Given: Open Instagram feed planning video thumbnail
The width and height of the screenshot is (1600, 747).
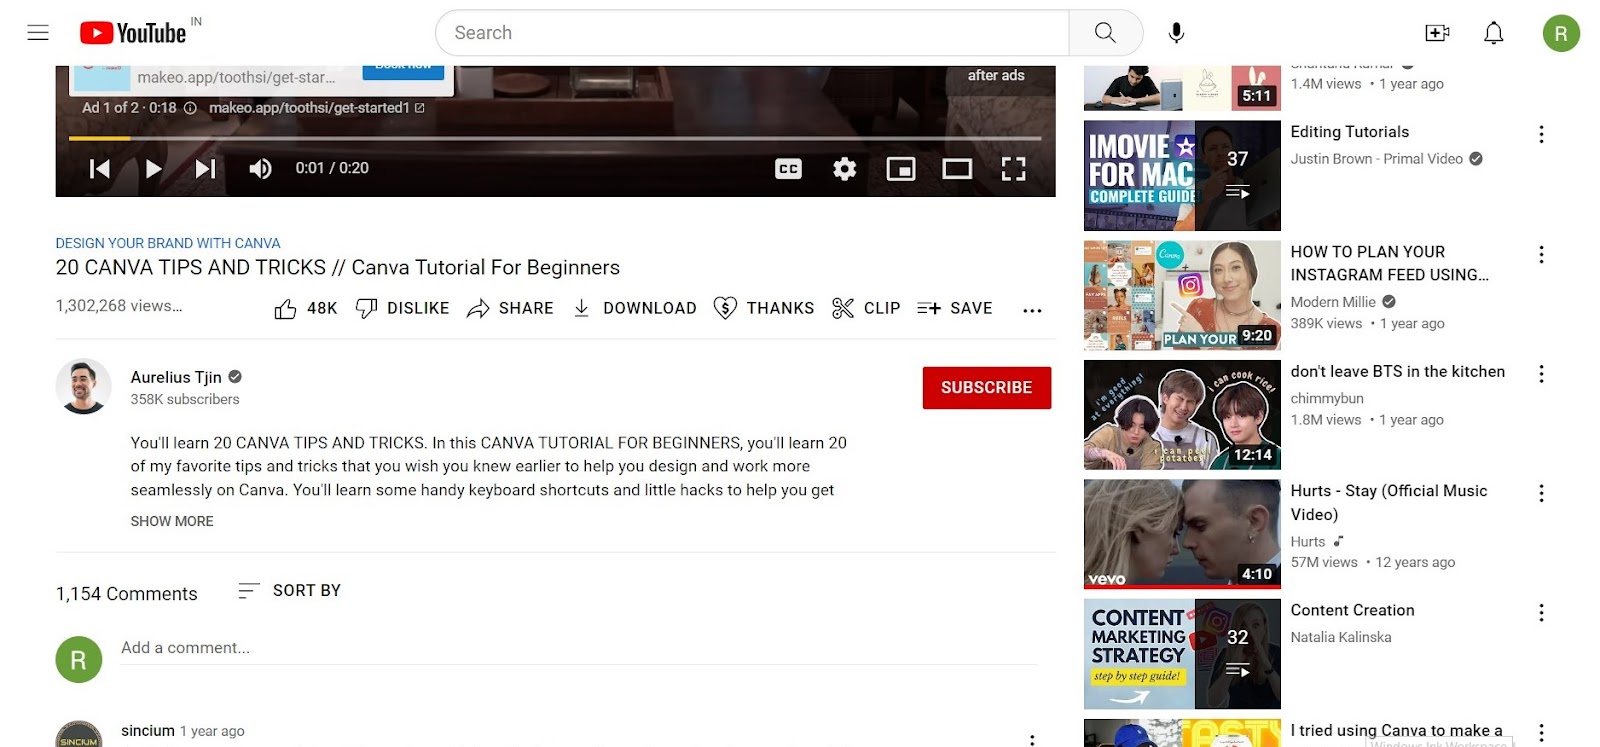Looking at the screenshot, I should tap(1182, 295).
